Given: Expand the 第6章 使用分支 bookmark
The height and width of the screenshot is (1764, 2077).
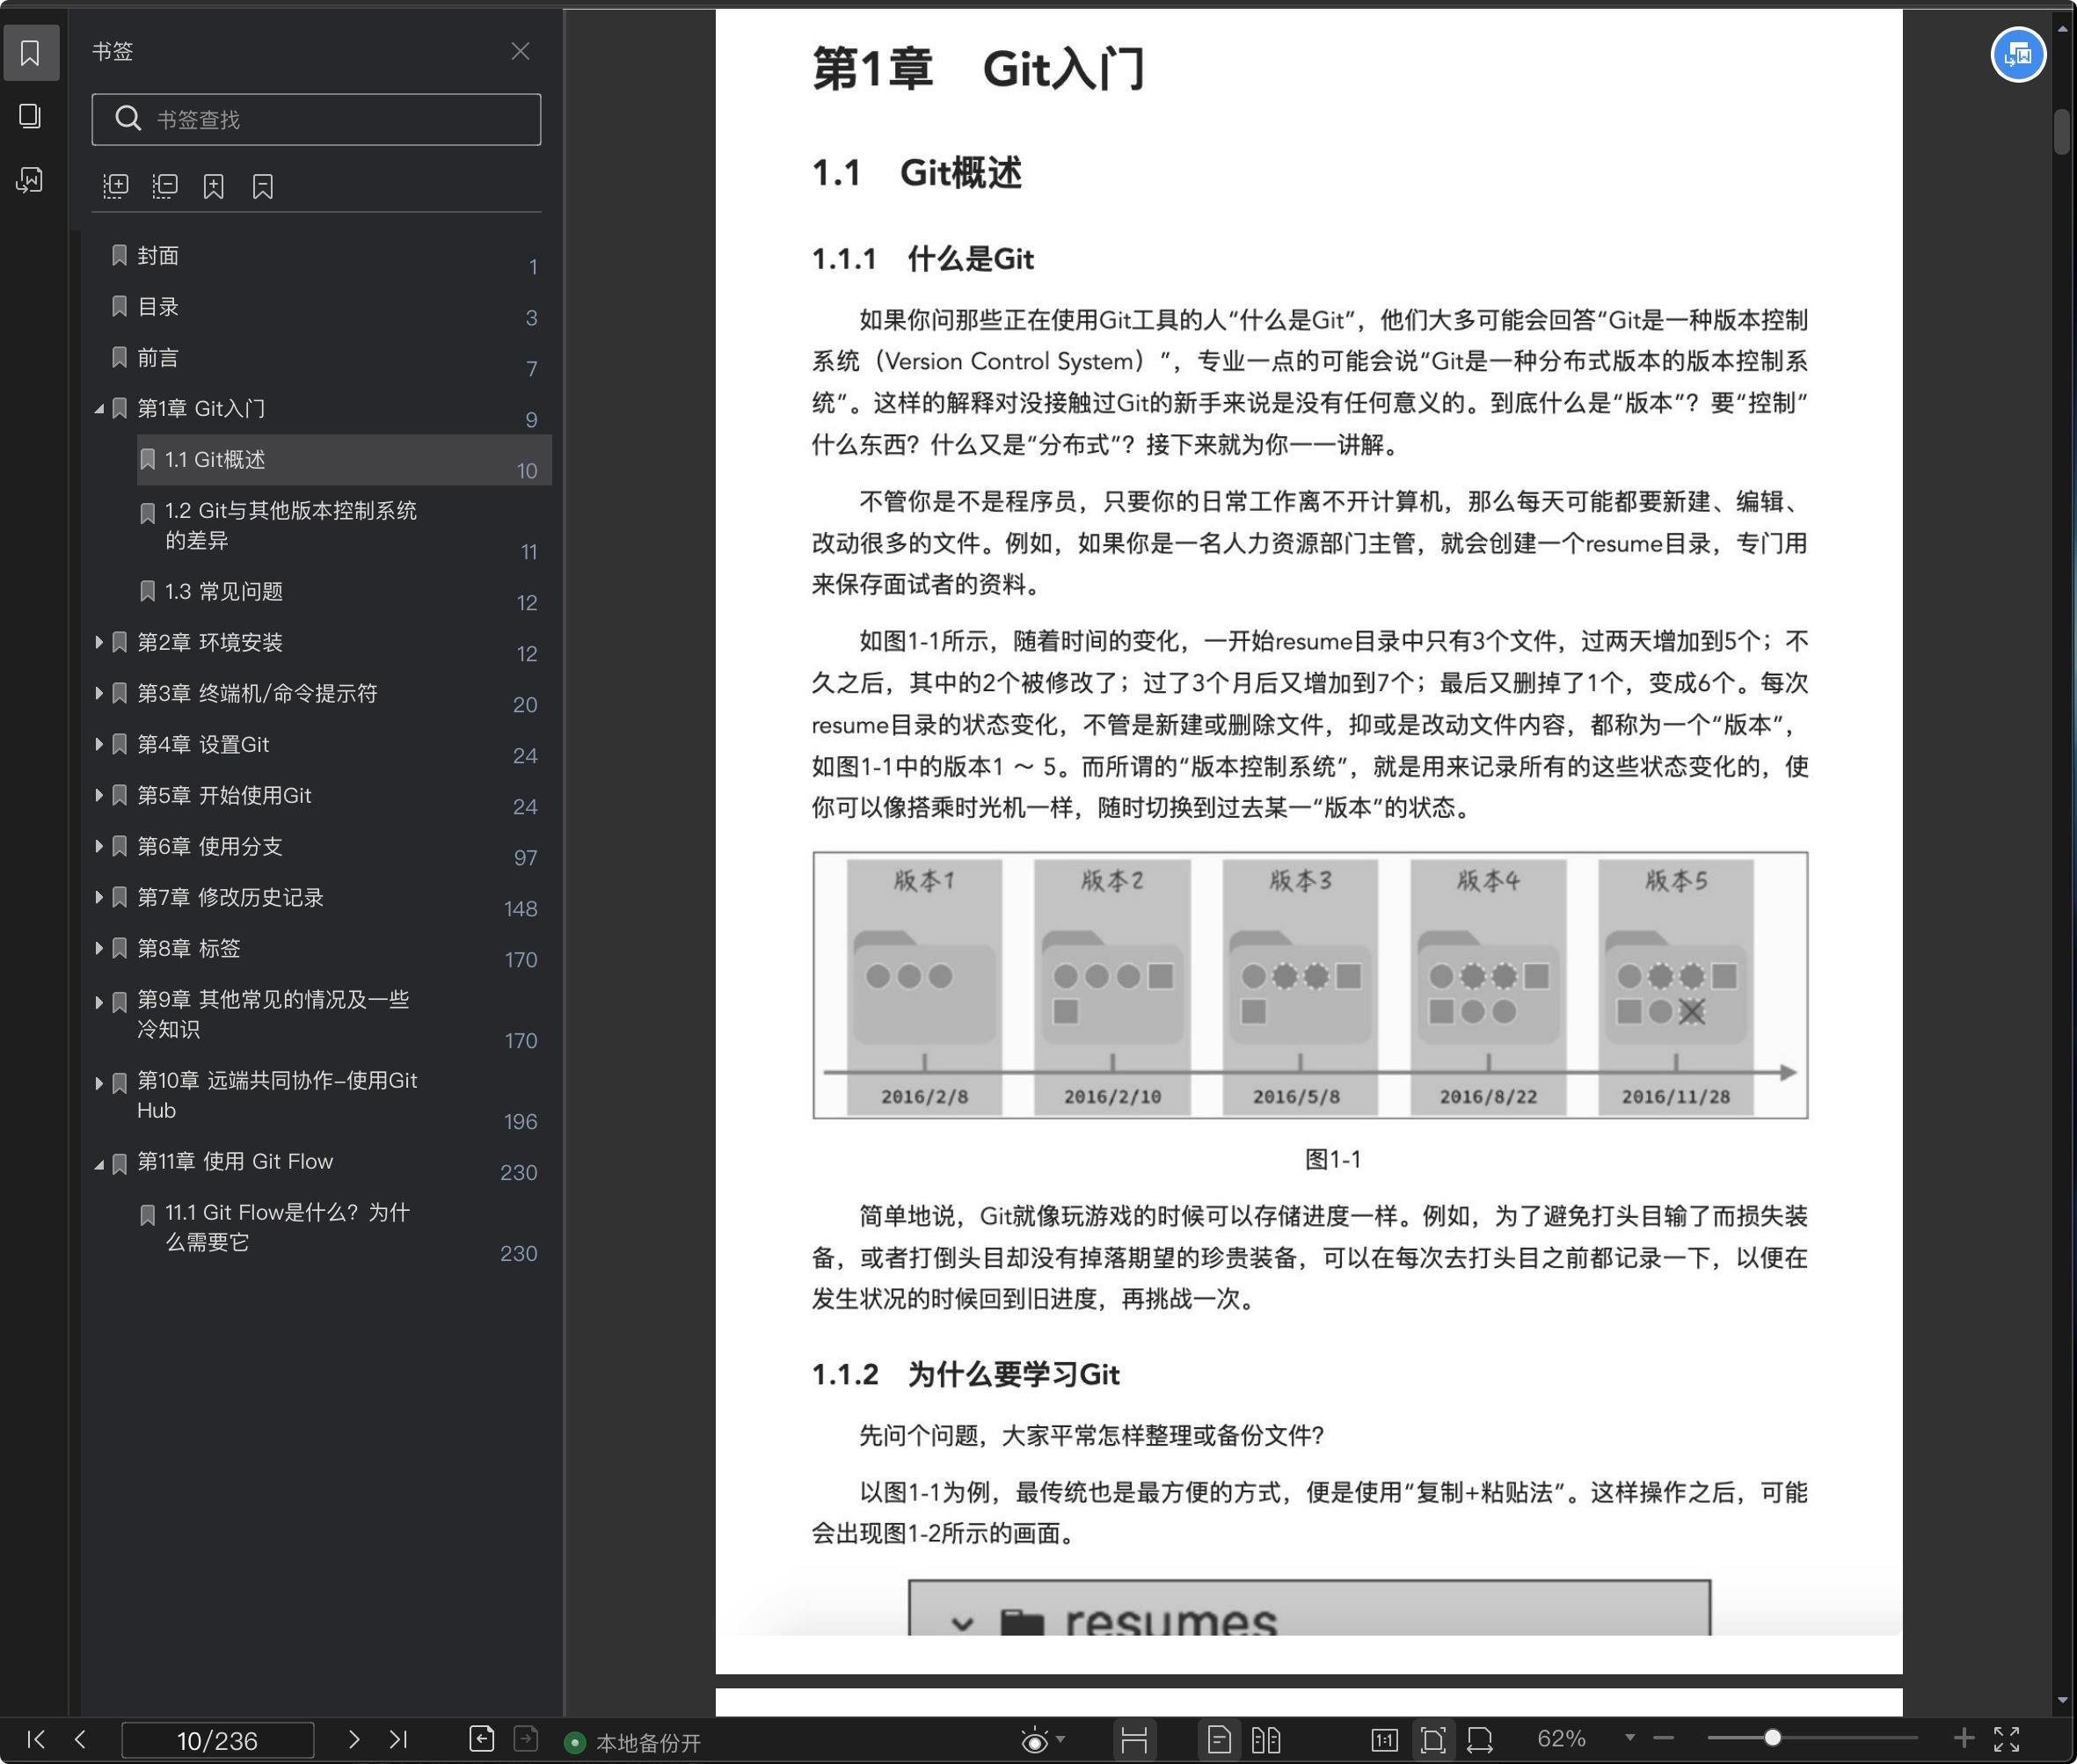Looking at the screenshot, I should pyautogui.click(x=99, y=846).
